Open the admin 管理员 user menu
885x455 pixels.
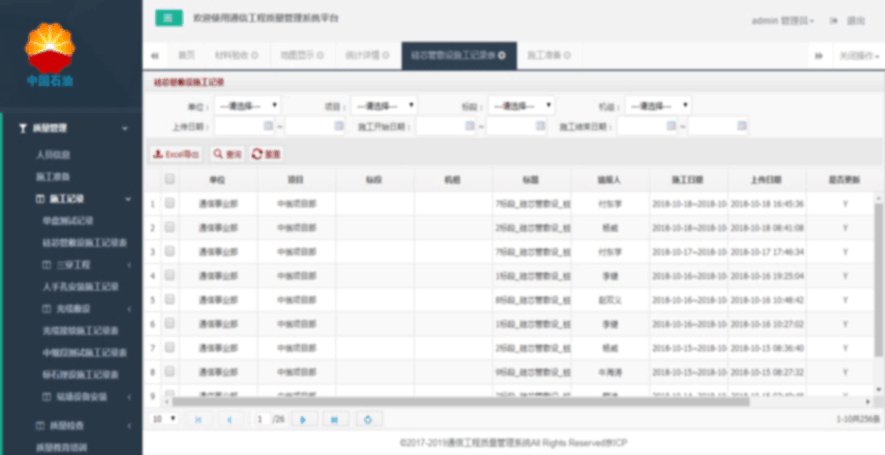(x=782, y=20)
